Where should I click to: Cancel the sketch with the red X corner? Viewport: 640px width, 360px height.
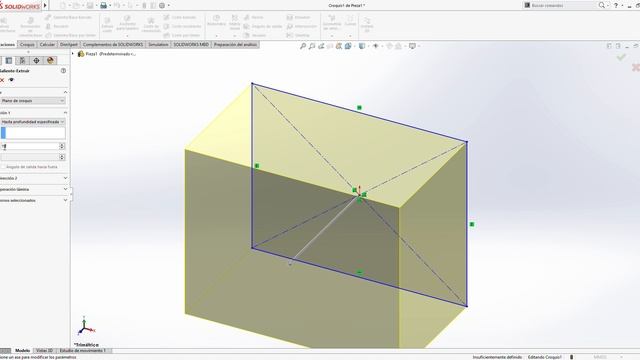(x=636, y=67)
